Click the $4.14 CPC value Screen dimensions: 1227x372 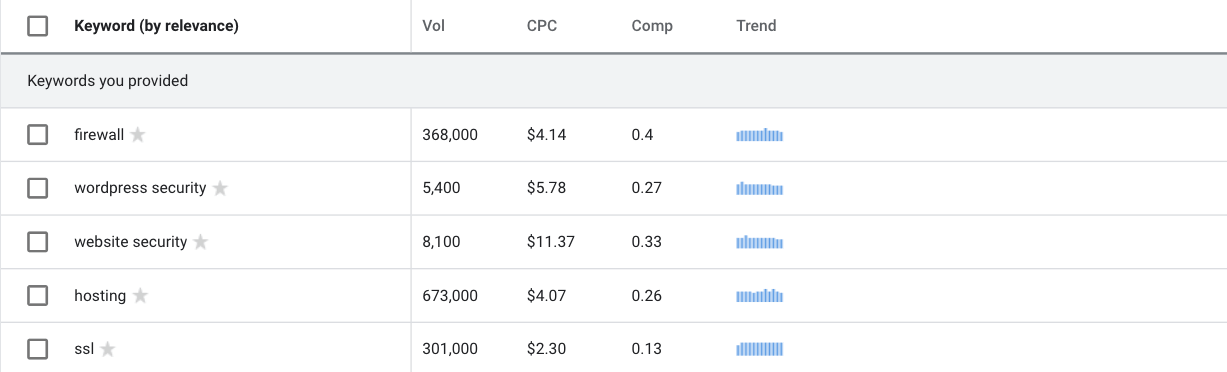(547, 134)
